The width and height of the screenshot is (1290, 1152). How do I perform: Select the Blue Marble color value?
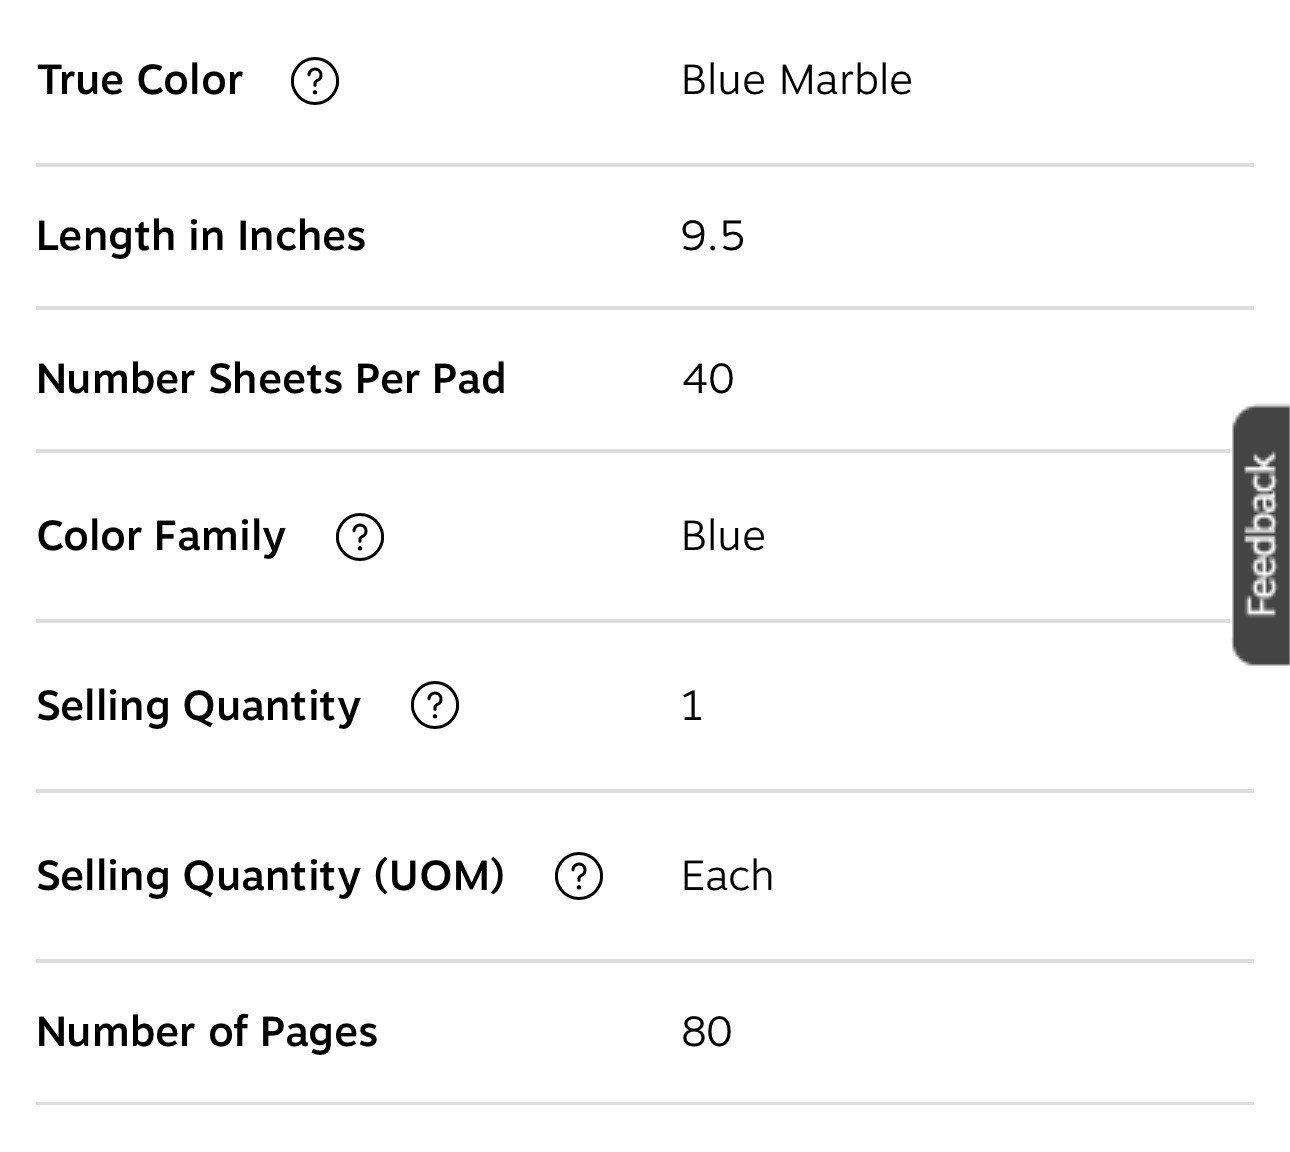point(797,80)
